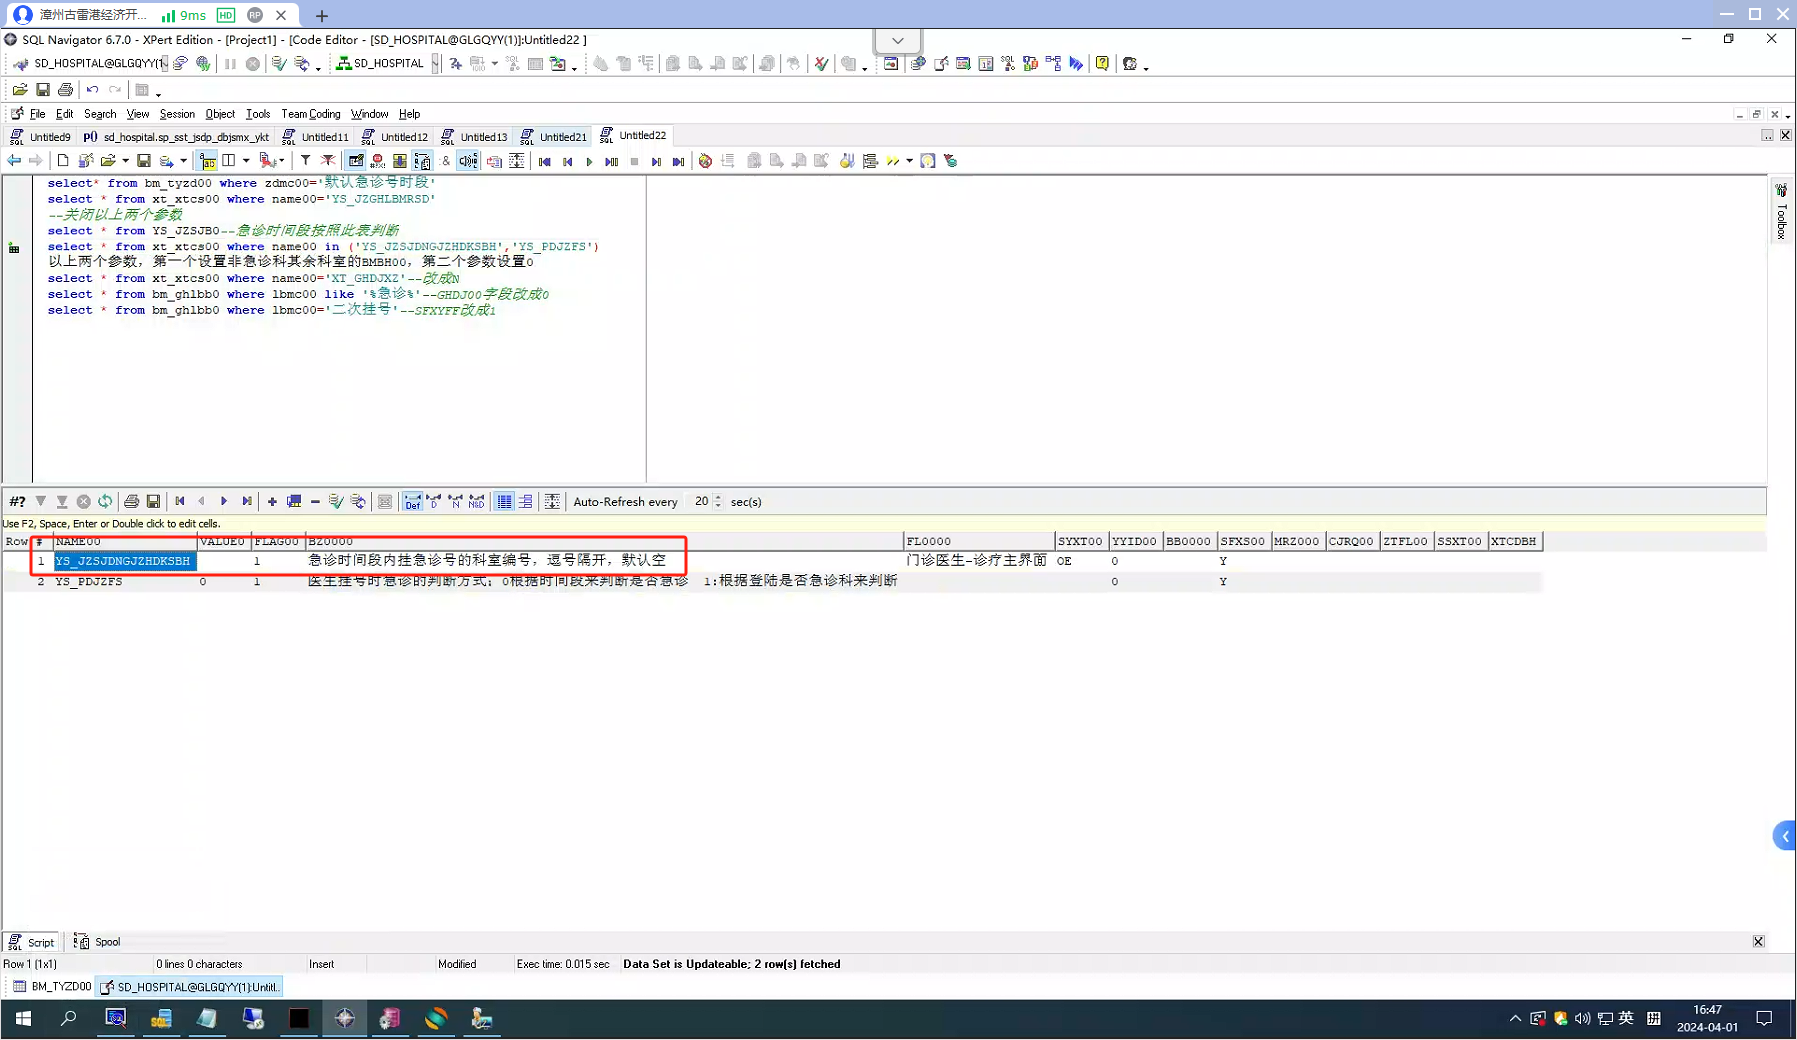The width and height of the screenshot is (1797, 1040).
Task: Click the Save file floppy disk icon
Action: click(43, 90)
